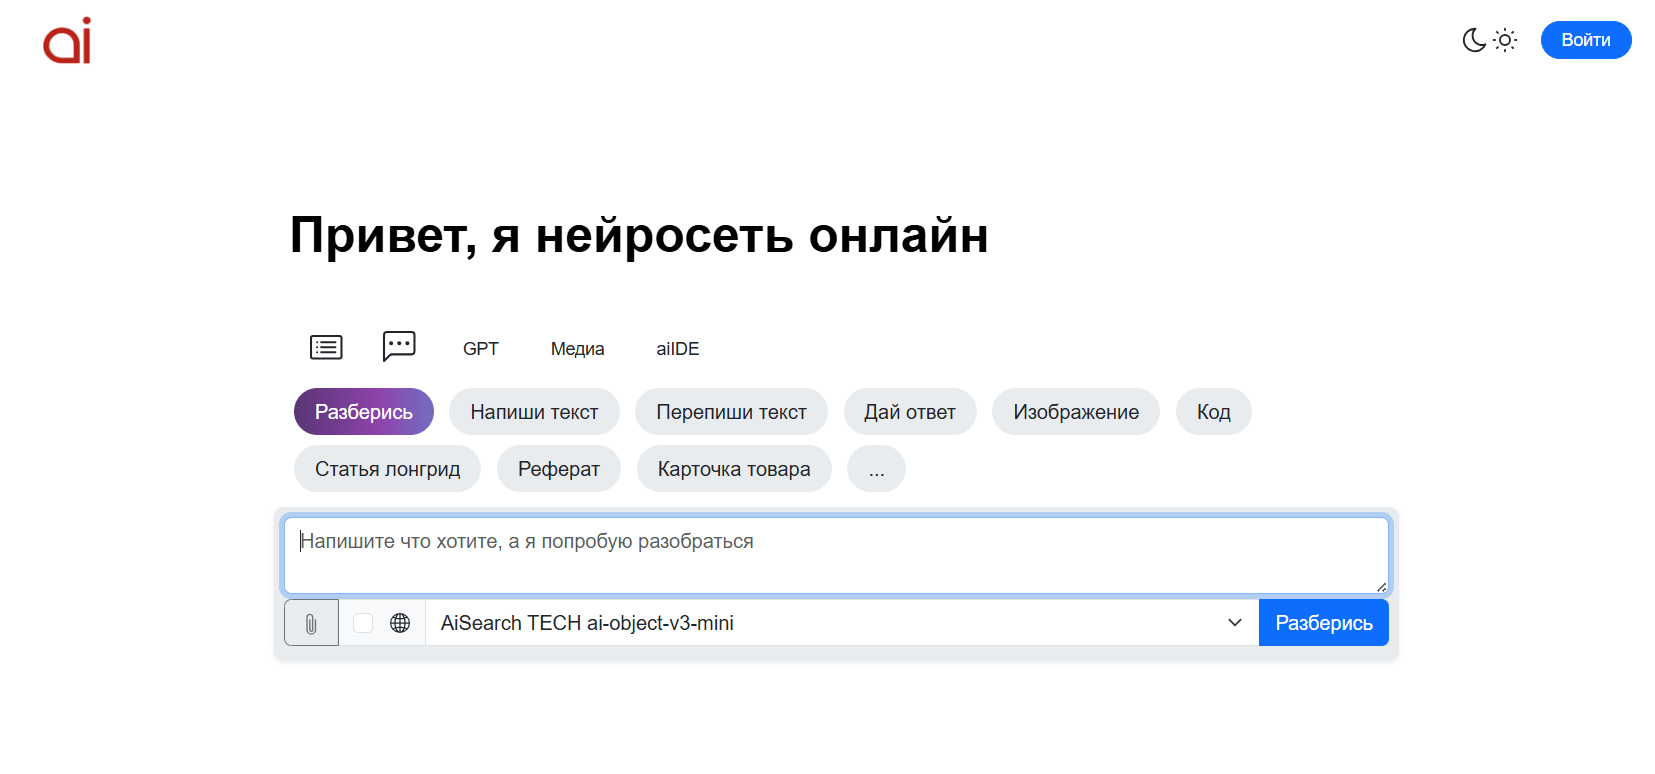Switch to the Медиа tab

tap(578, 349)
